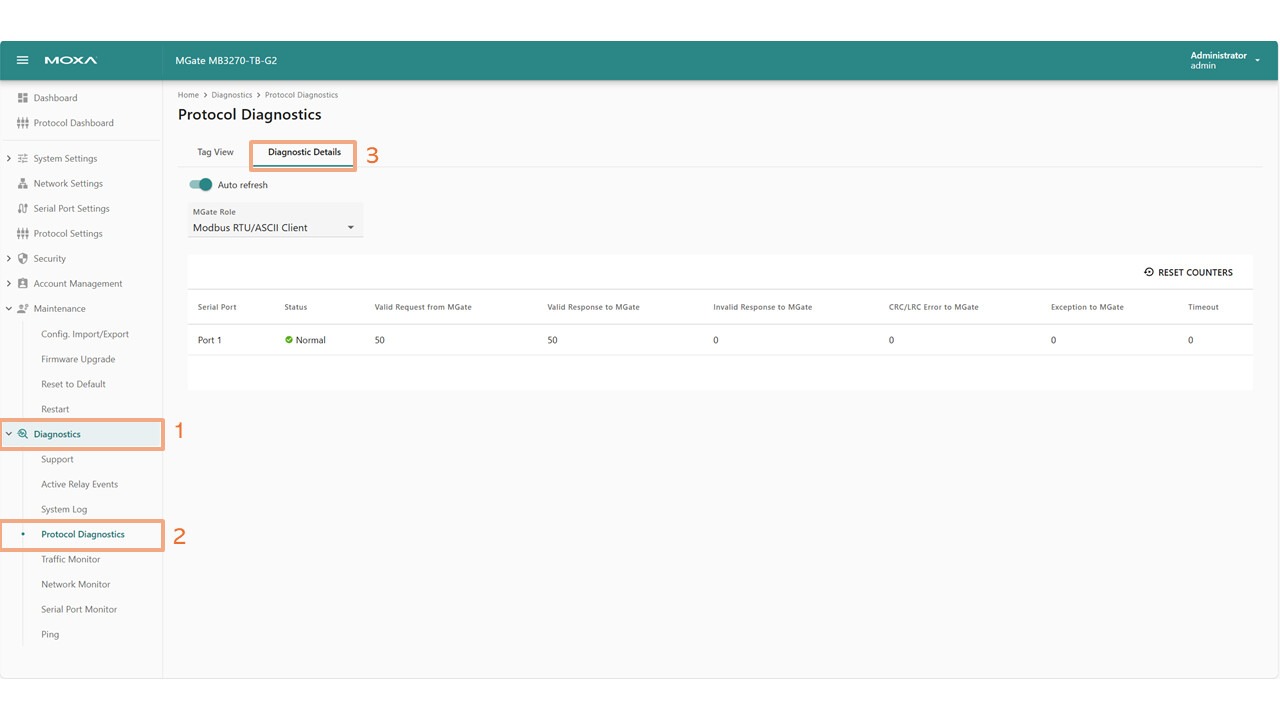Click the Serial Port Settings icon

23,209
